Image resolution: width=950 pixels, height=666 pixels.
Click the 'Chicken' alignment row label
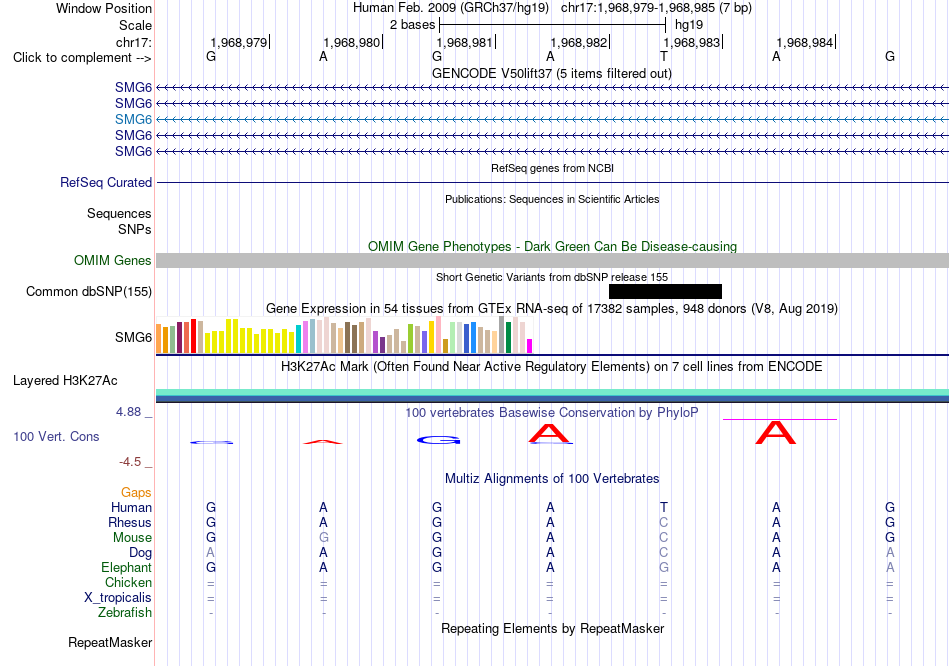pyautogui.click(x=128, y=582)
